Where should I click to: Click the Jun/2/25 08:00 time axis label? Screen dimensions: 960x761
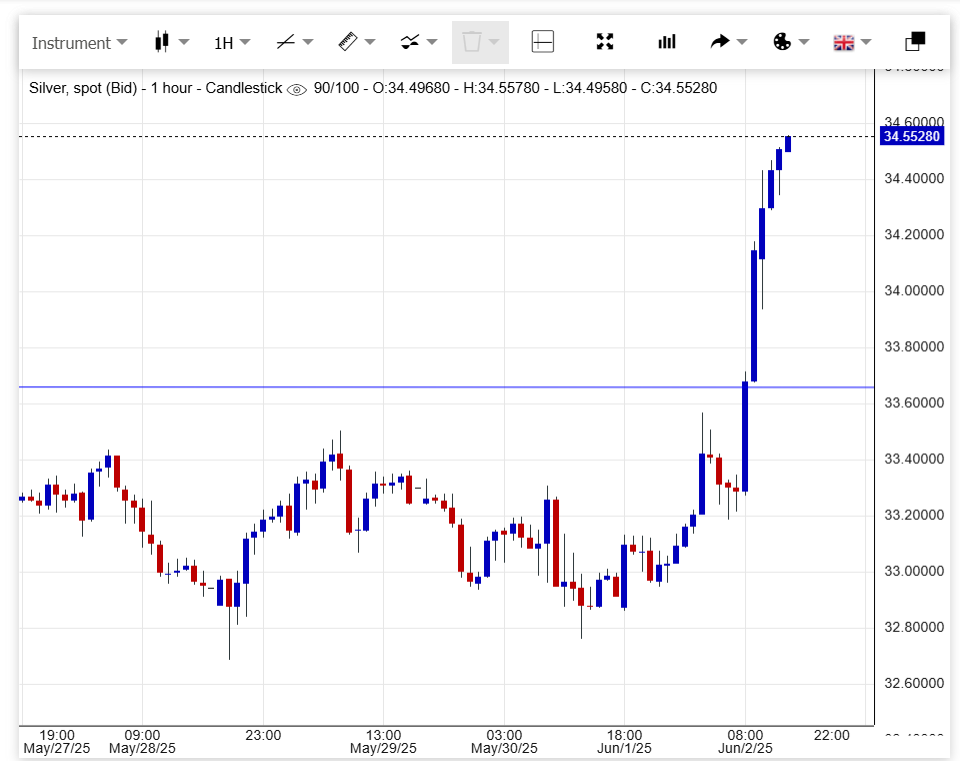744,741
